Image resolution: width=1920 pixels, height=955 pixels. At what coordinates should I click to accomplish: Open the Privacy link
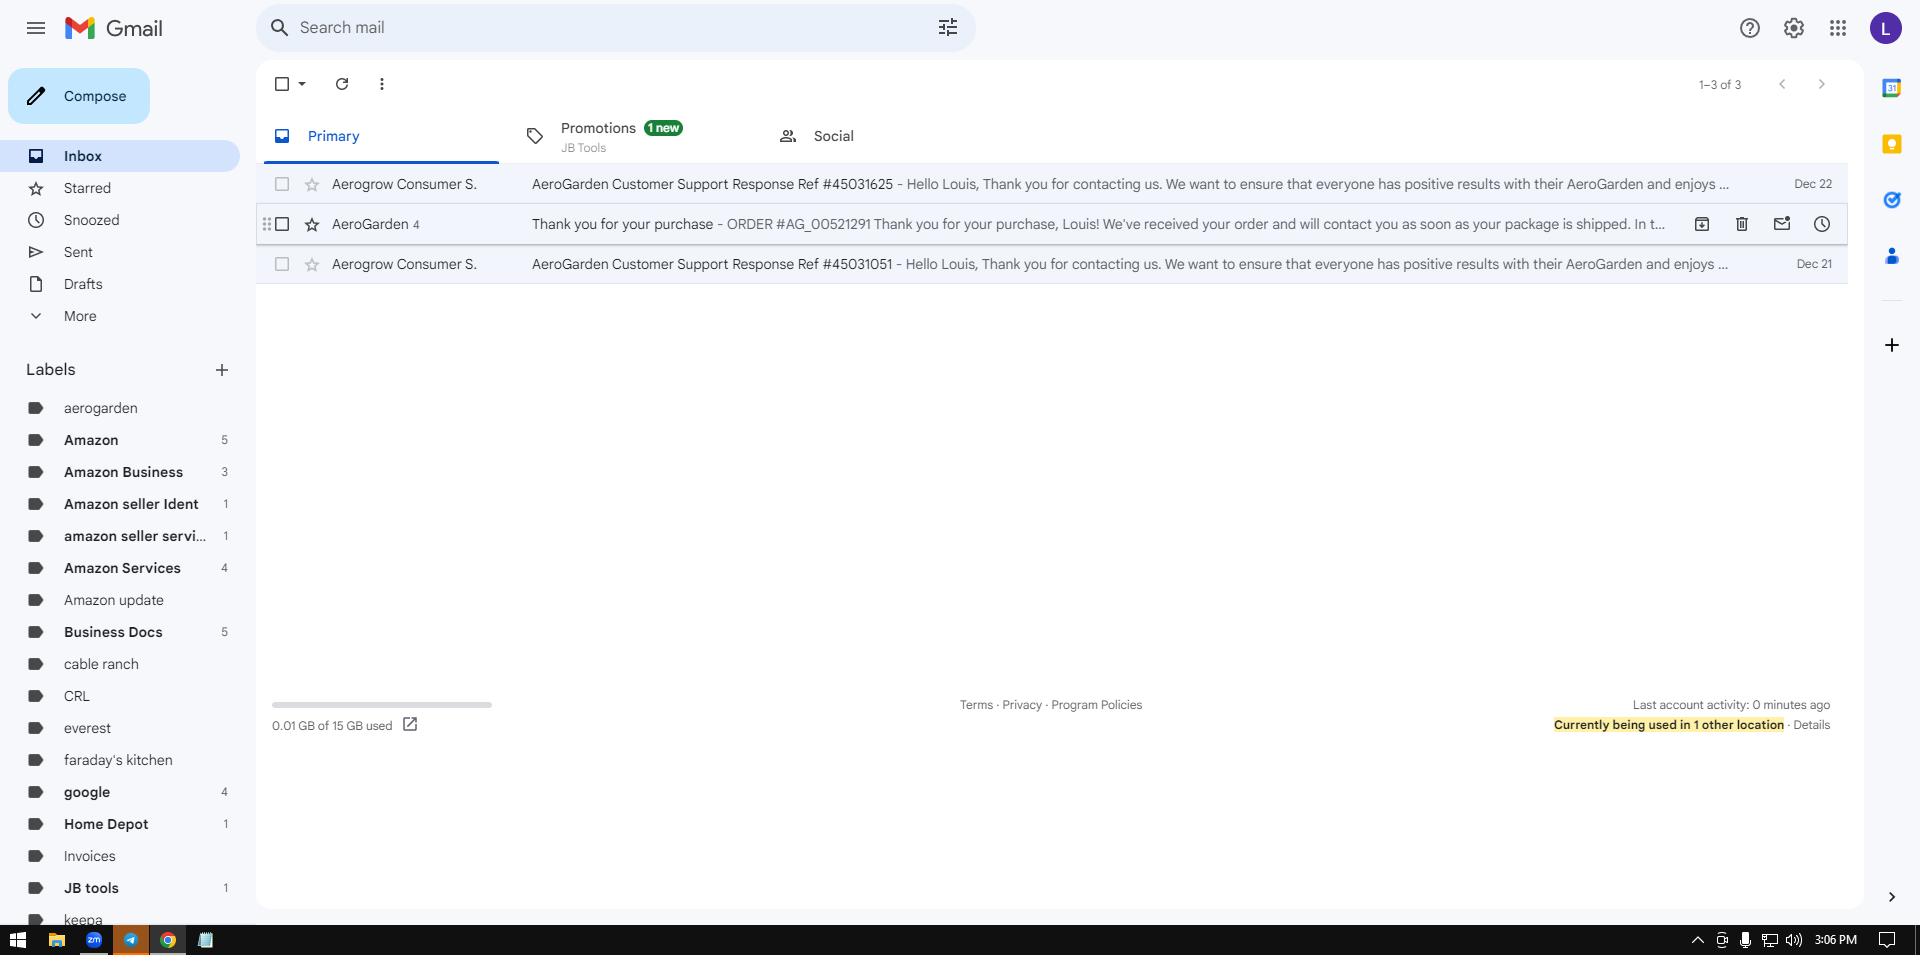tap(1022, 705)
